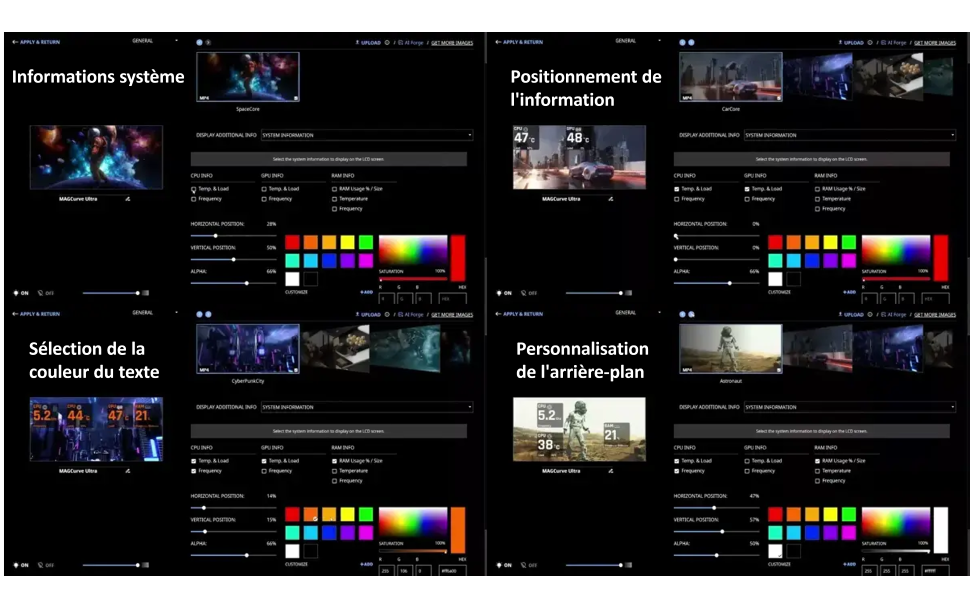Click the ON light bulb in Positionnement de l'information panel

[x=499, y=293]
